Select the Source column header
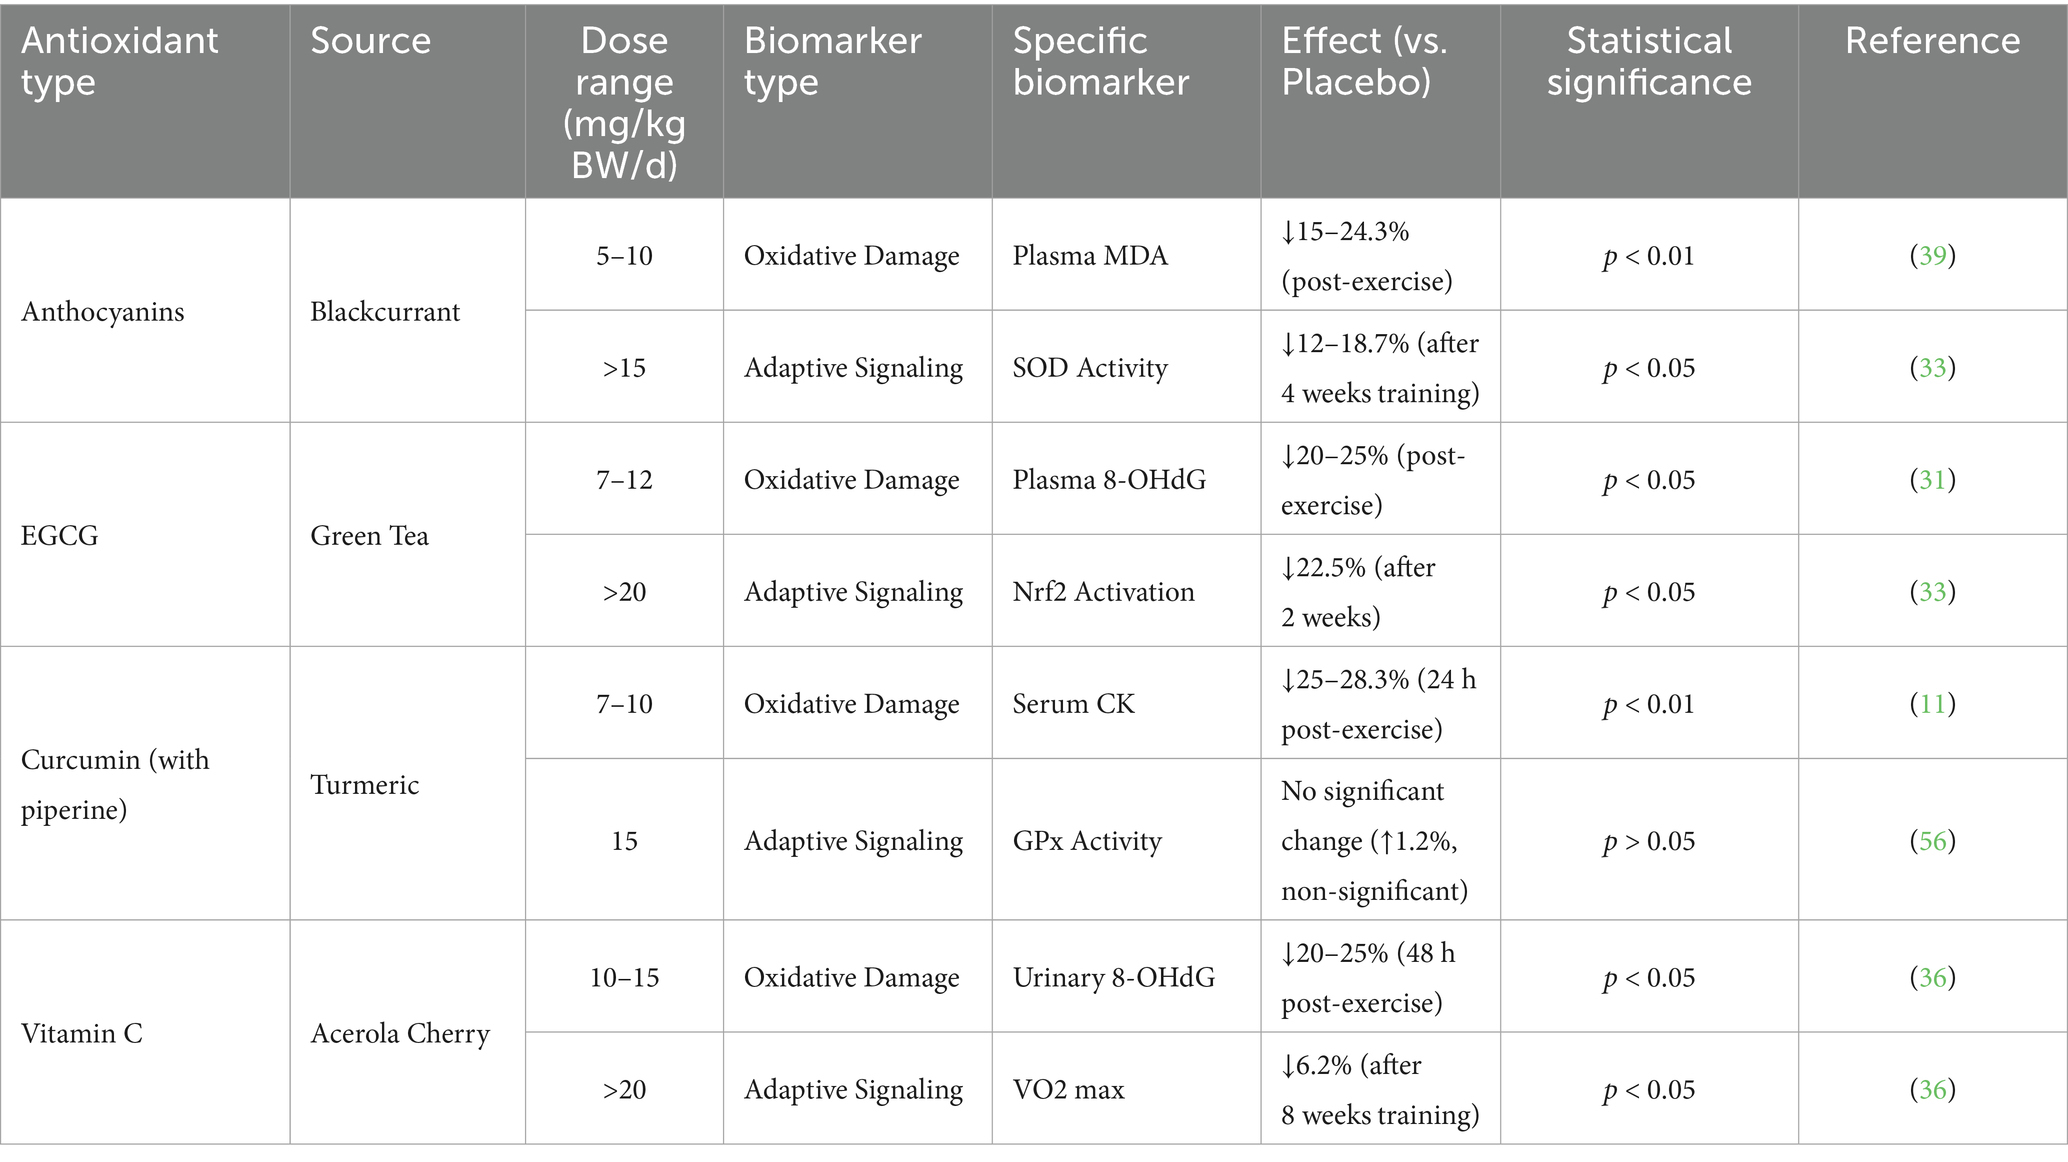Screen dimensions: 2068x1162 pos(370,41)
